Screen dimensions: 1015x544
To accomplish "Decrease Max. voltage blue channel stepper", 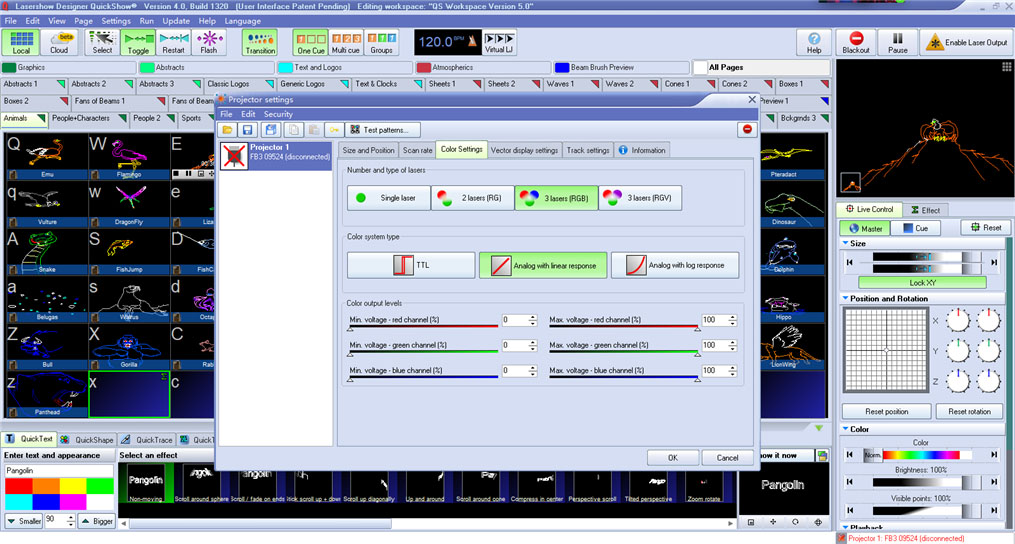I will tap(733, 374).
